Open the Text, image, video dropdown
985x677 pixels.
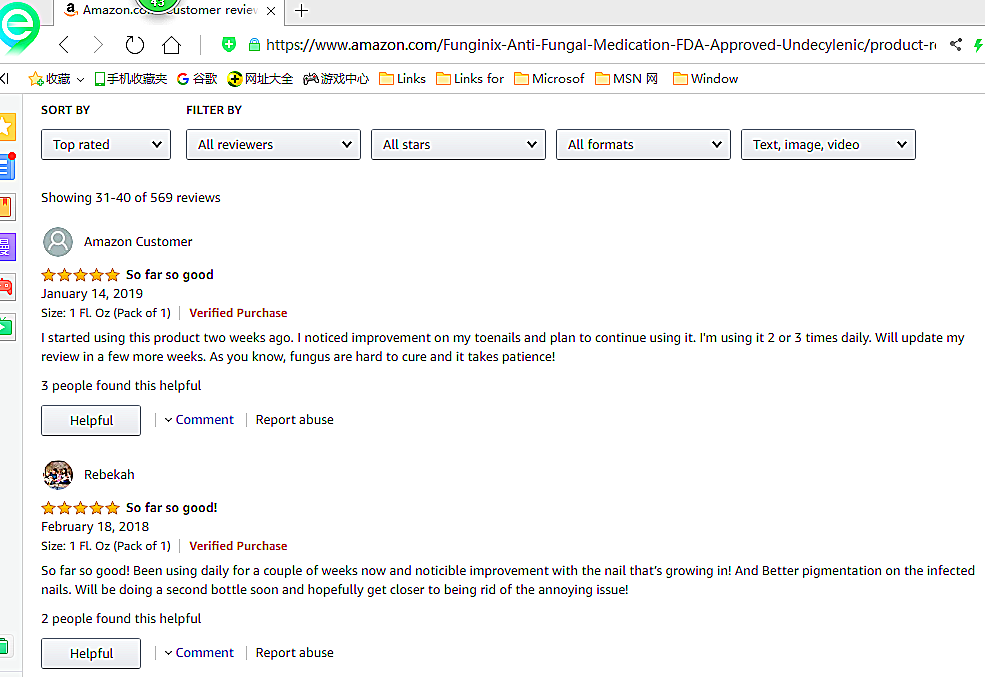point(828,145)
